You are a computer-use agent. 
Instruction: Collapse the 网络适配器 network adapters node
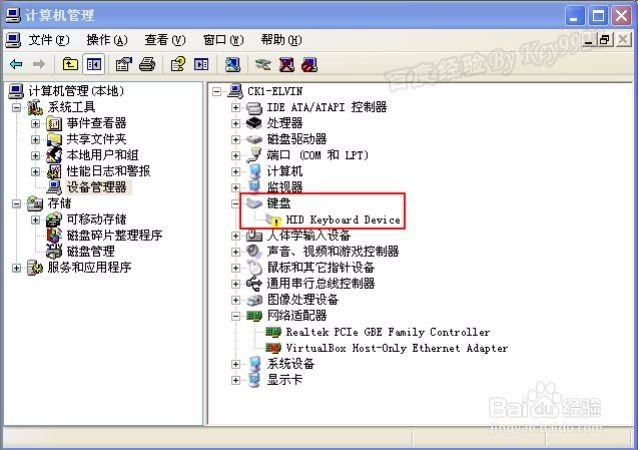(x=235, y=316)
